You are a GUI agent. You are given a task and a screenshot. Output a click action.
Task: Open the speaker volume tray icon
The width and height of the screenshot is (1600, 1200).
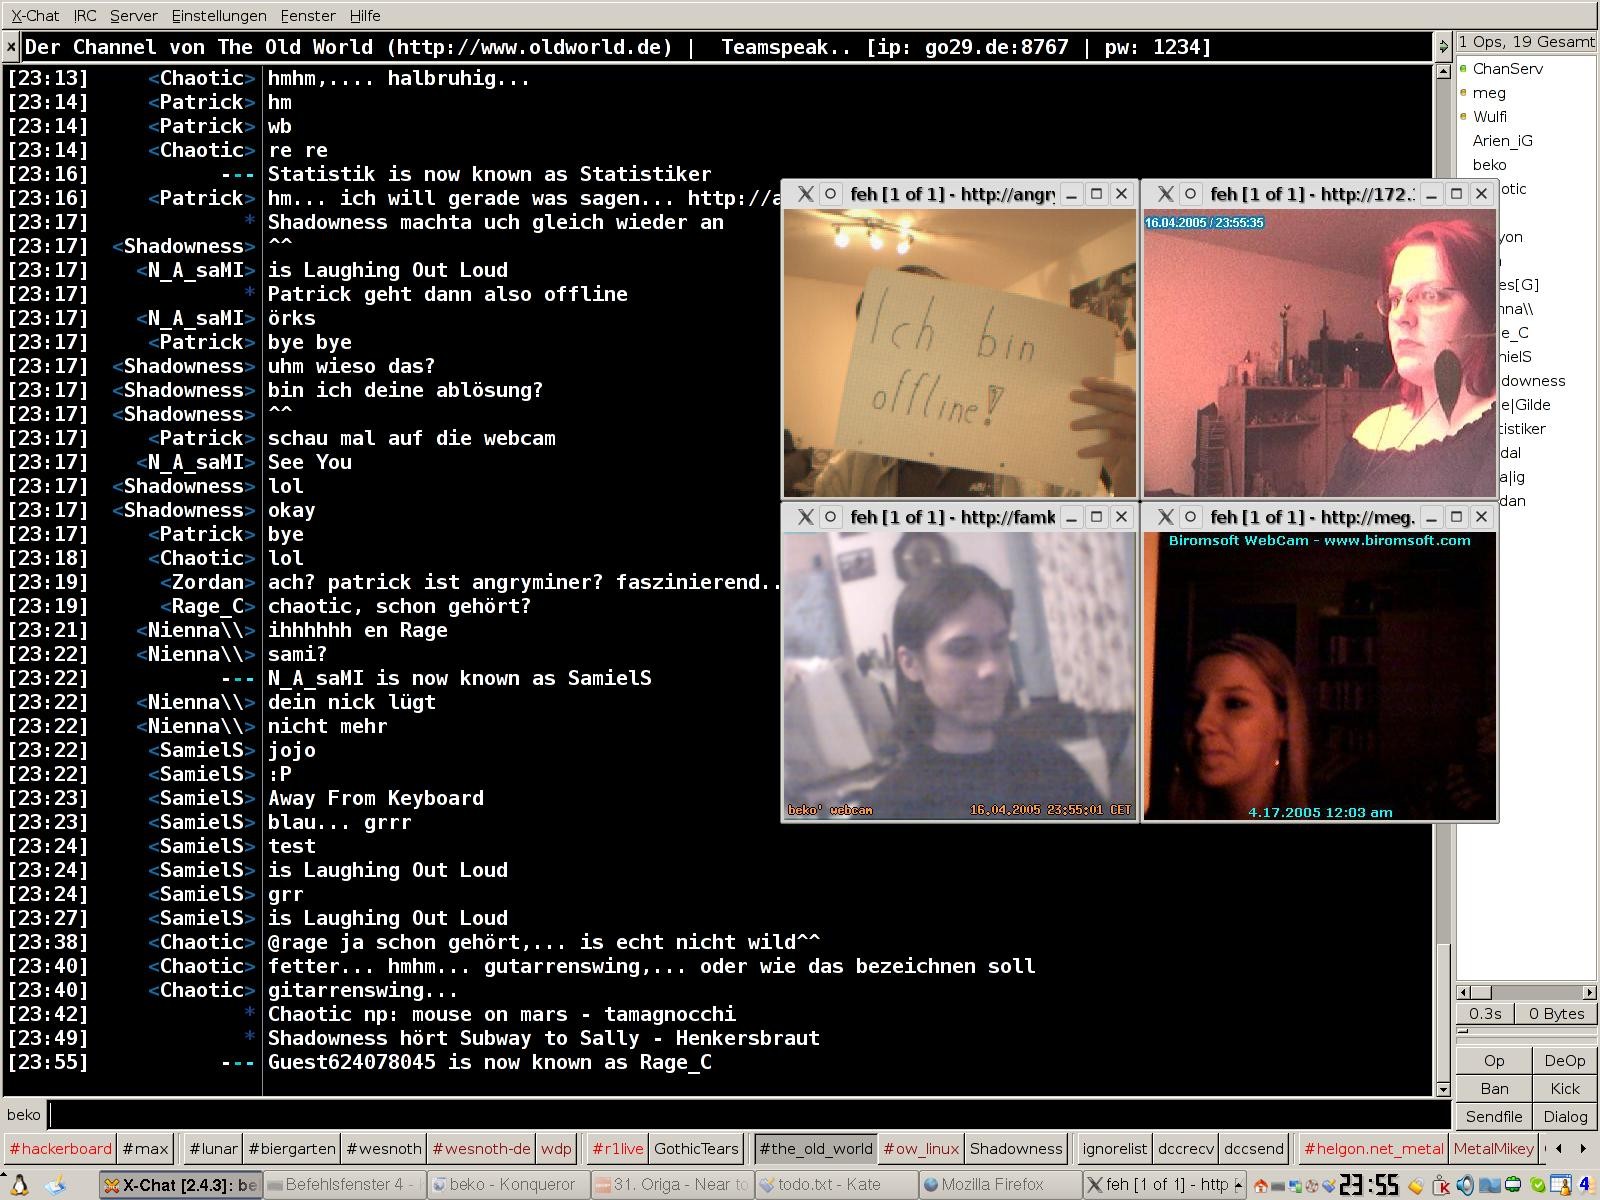pos(1465,1186)
